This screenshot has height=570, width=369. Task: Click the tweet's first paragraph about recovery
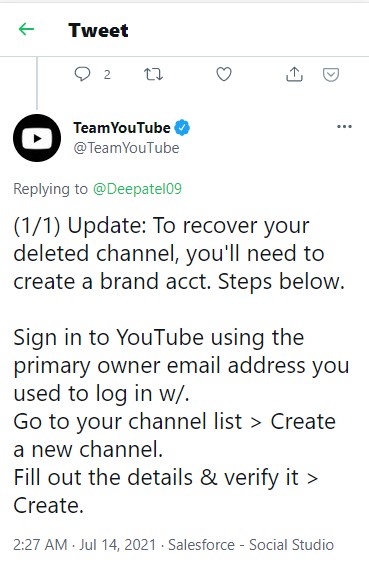(179, 254)
